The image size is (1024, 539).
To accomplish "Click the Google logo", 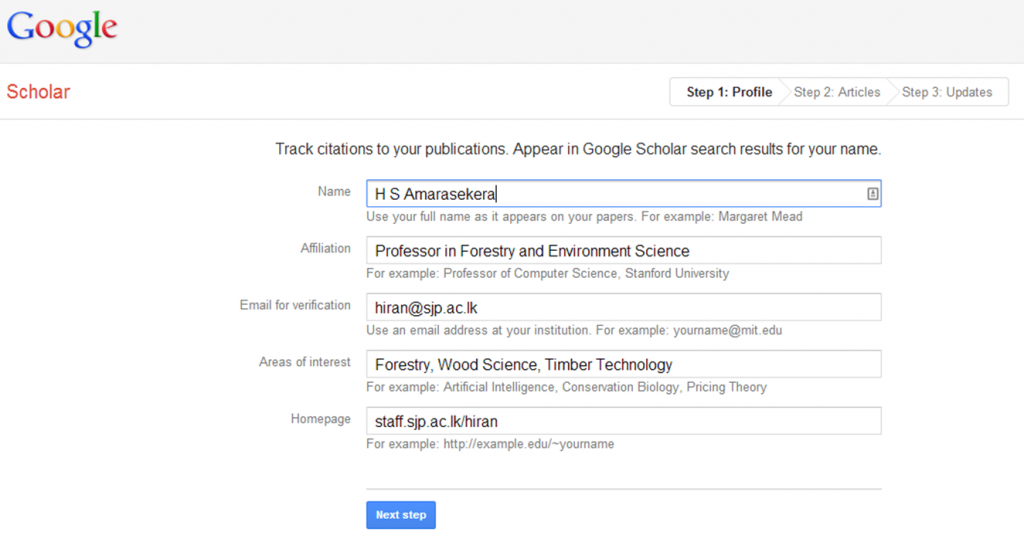I will pos(62,28).
